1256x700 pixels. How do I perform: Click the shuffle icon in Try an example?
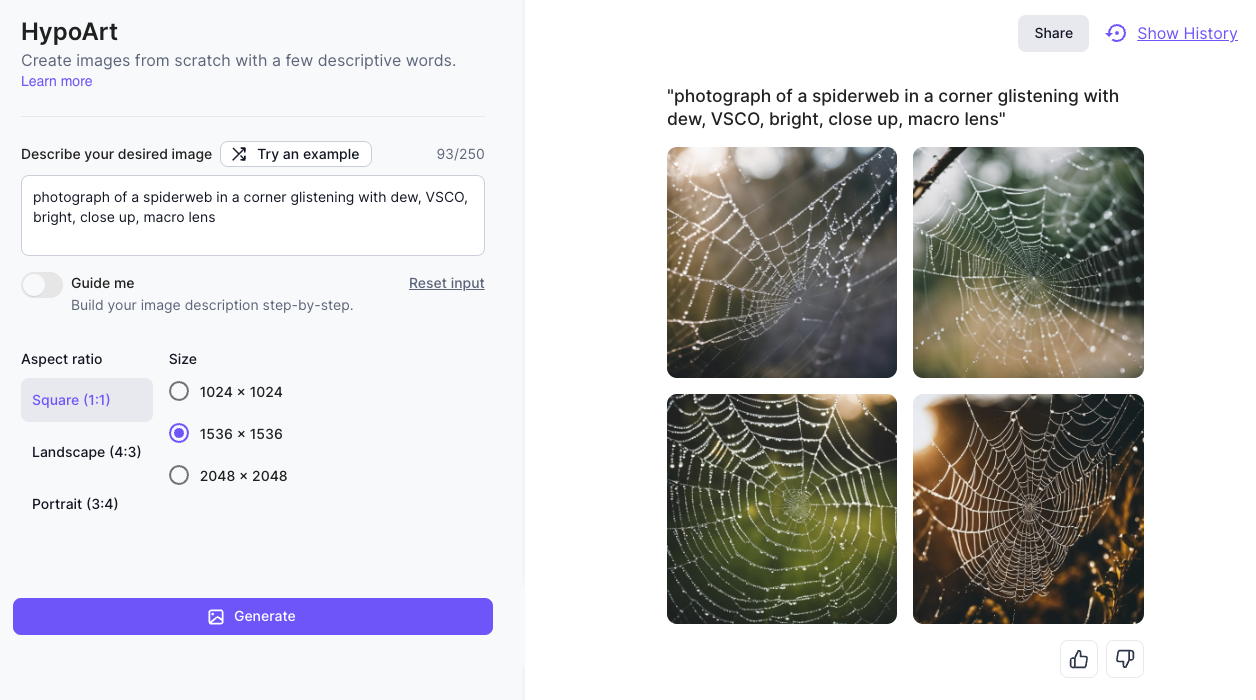(239, 154)
